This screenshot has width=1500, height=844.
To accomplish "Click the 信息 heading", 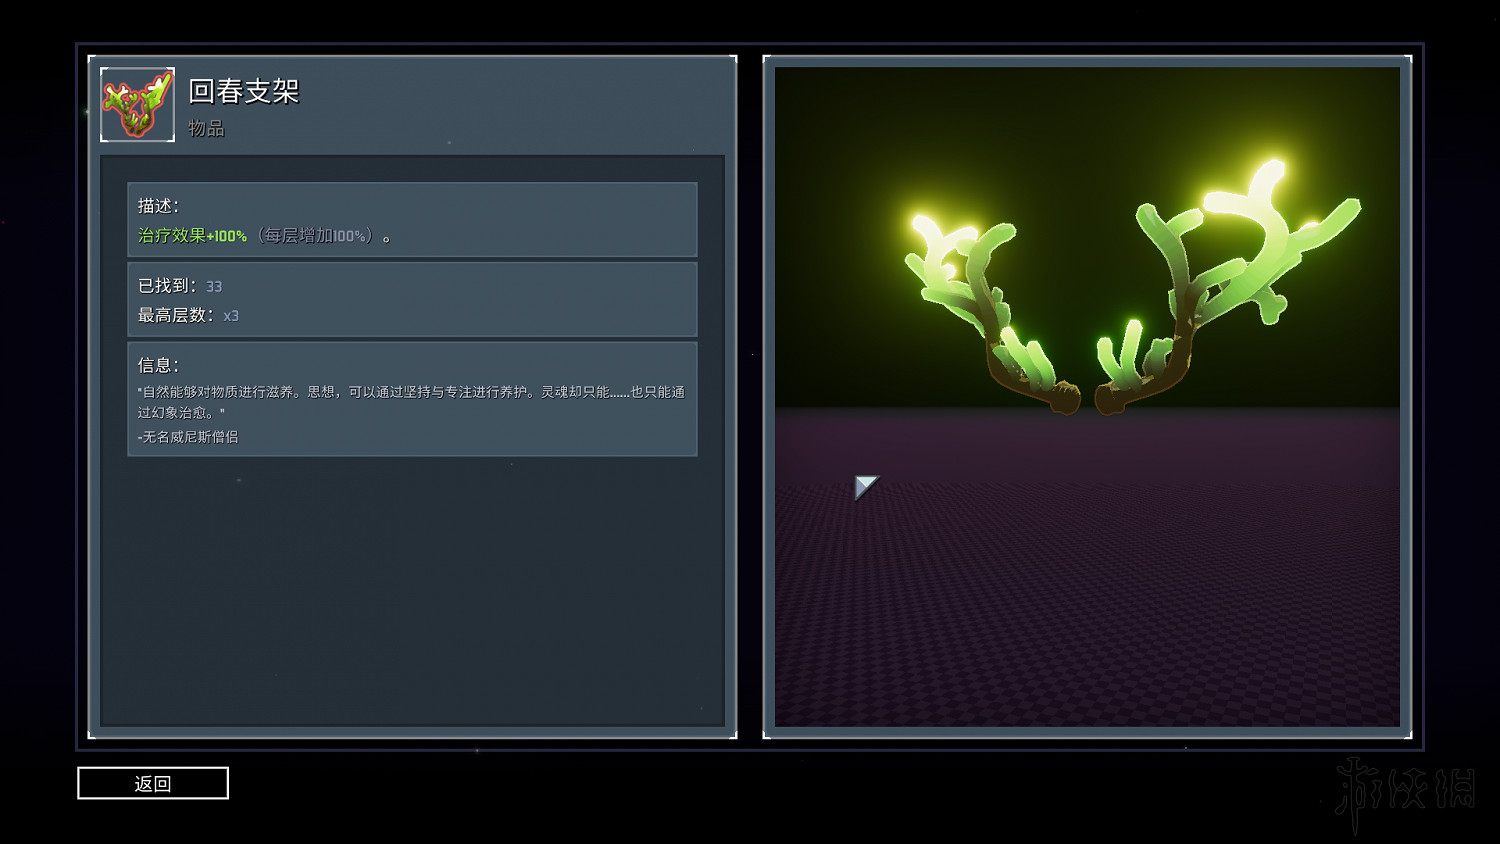I will click(158, 365).
